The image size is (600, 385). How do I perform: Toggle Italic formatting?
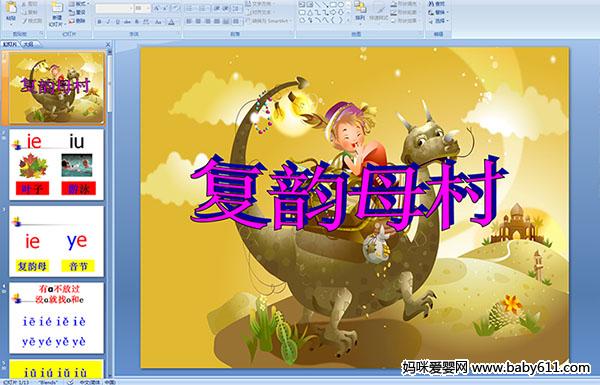[108, 22]
